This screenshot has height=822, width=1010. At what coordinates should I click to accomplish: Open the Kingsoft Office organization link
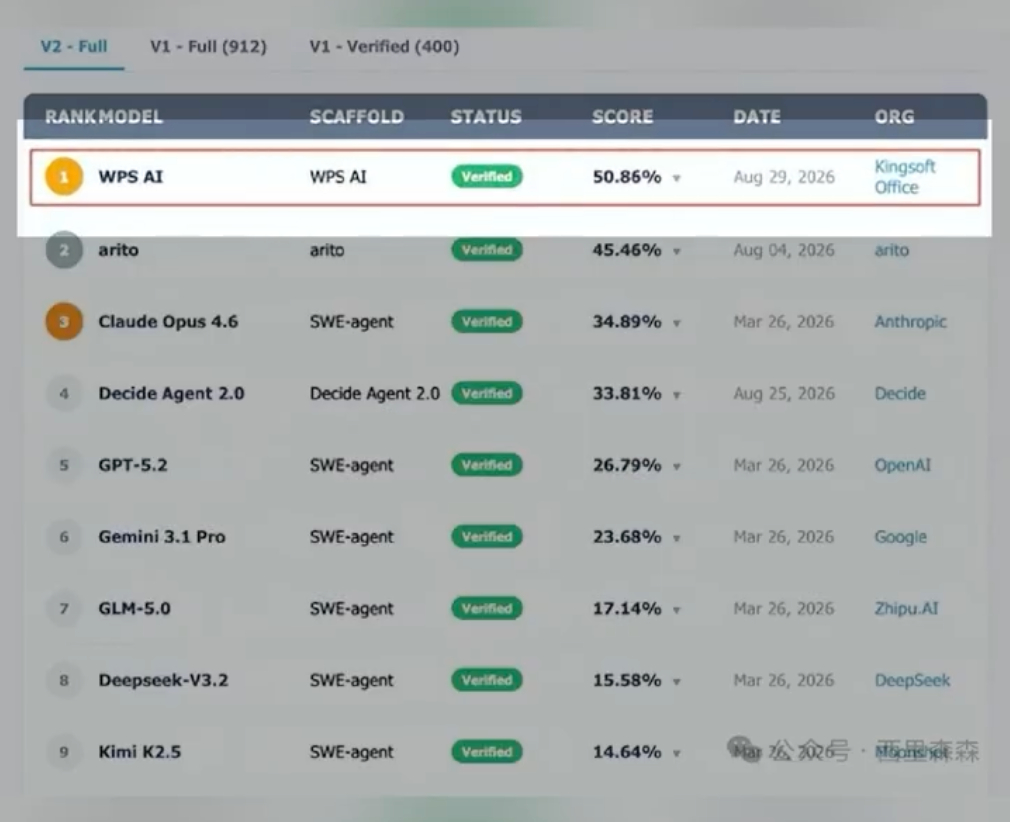coord(904,177)
